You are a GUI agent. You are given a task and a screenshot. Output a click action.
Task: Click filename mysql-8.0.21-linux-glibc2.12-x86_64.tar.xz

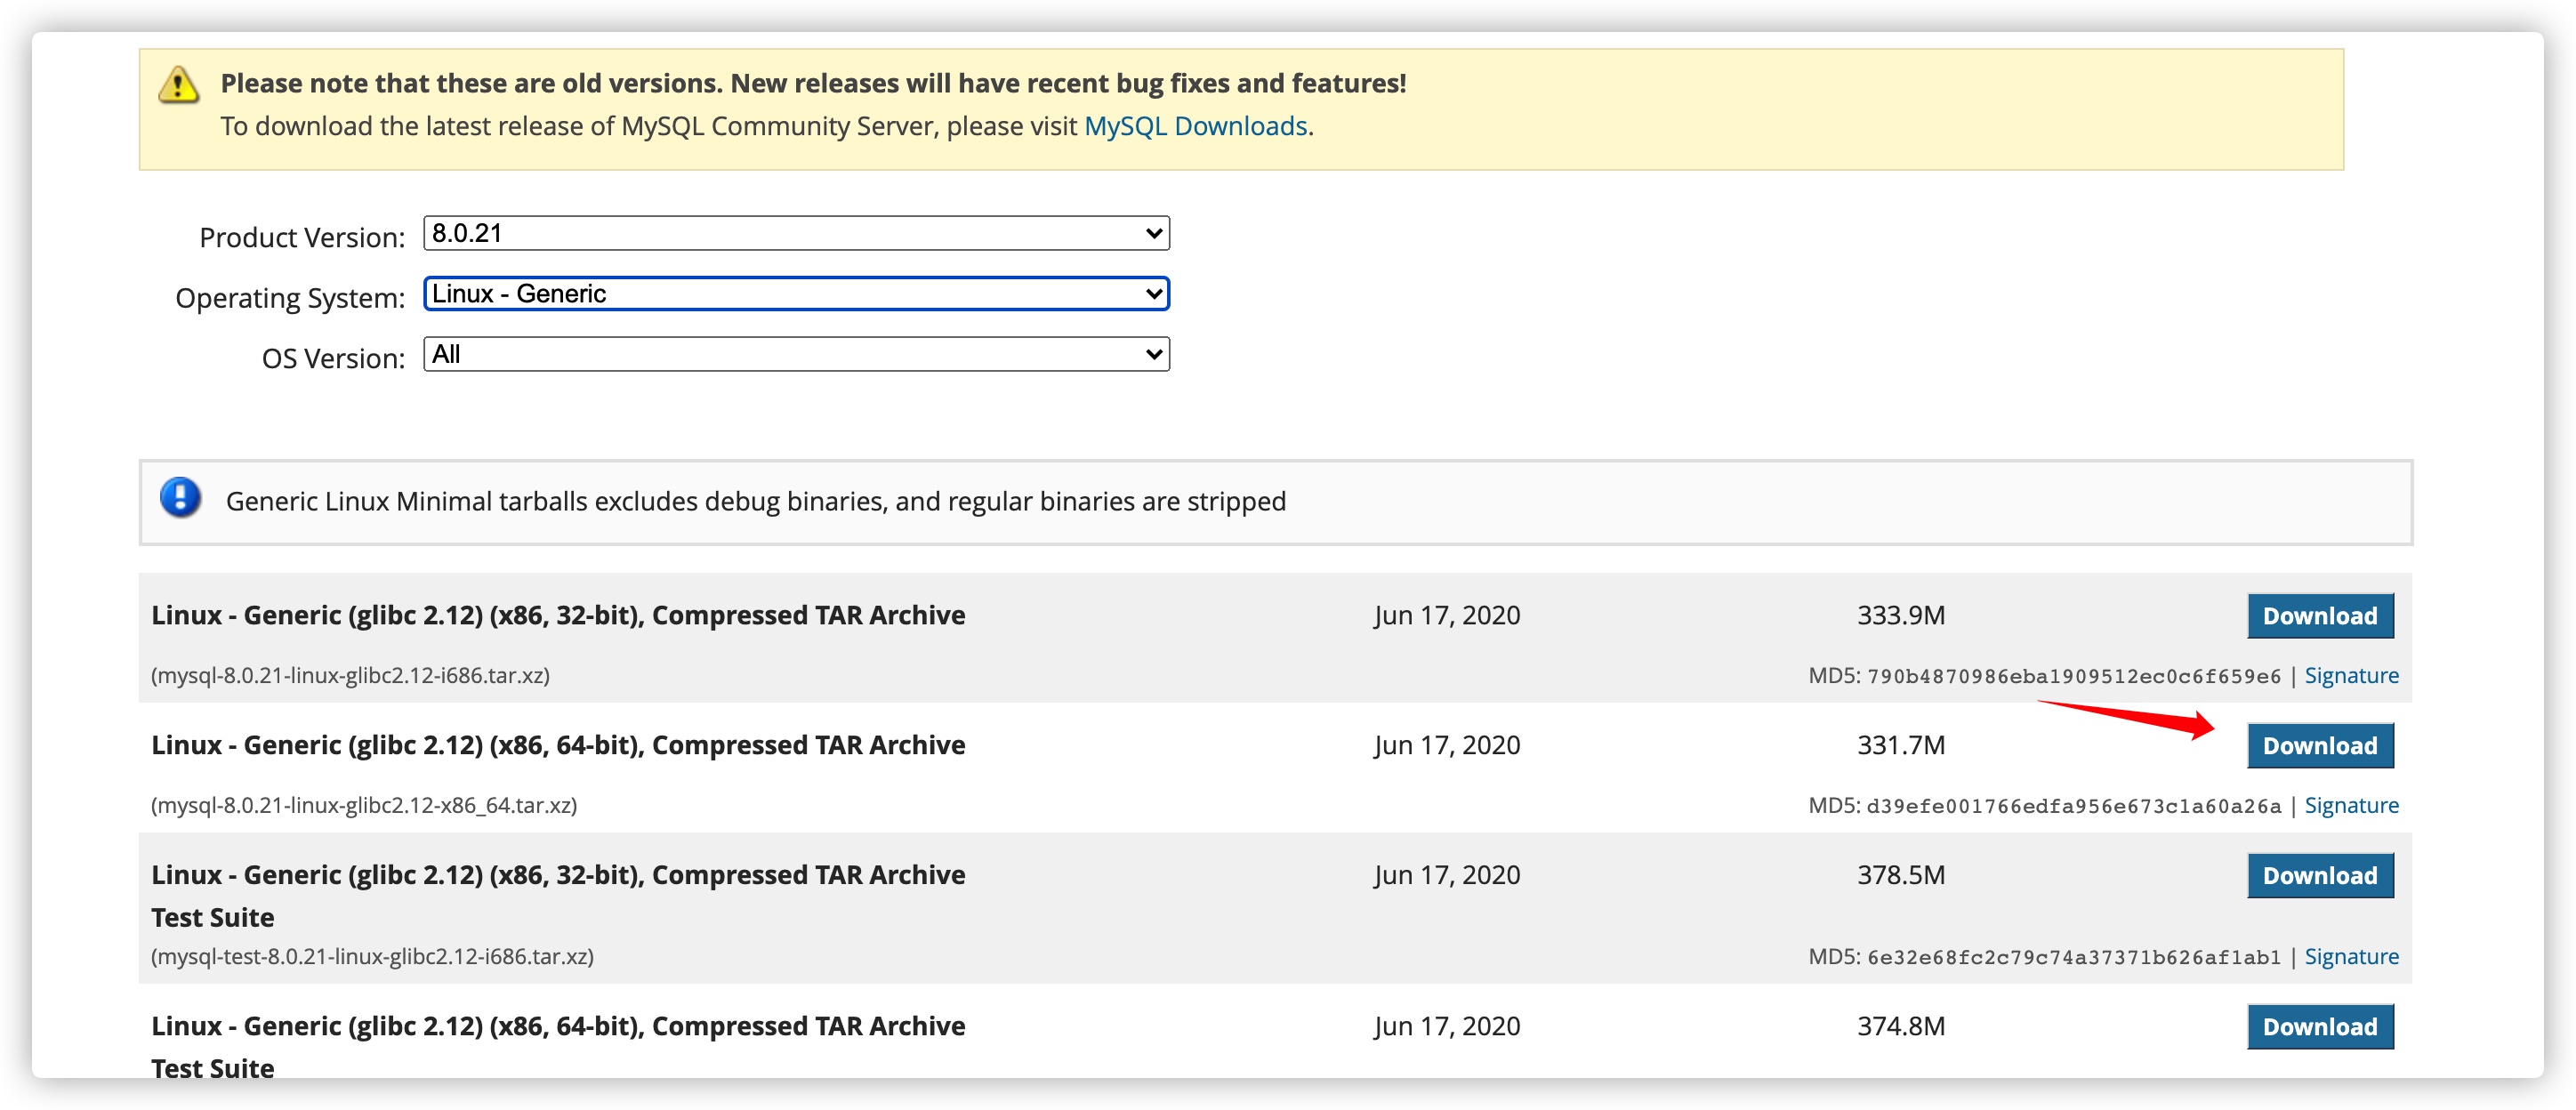364,806
